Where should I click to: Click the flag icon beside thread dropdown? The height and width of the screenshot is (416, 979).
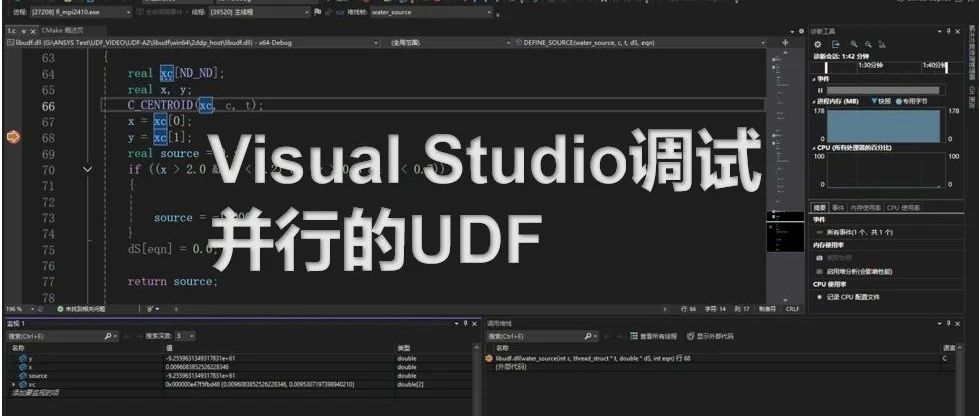318,12
